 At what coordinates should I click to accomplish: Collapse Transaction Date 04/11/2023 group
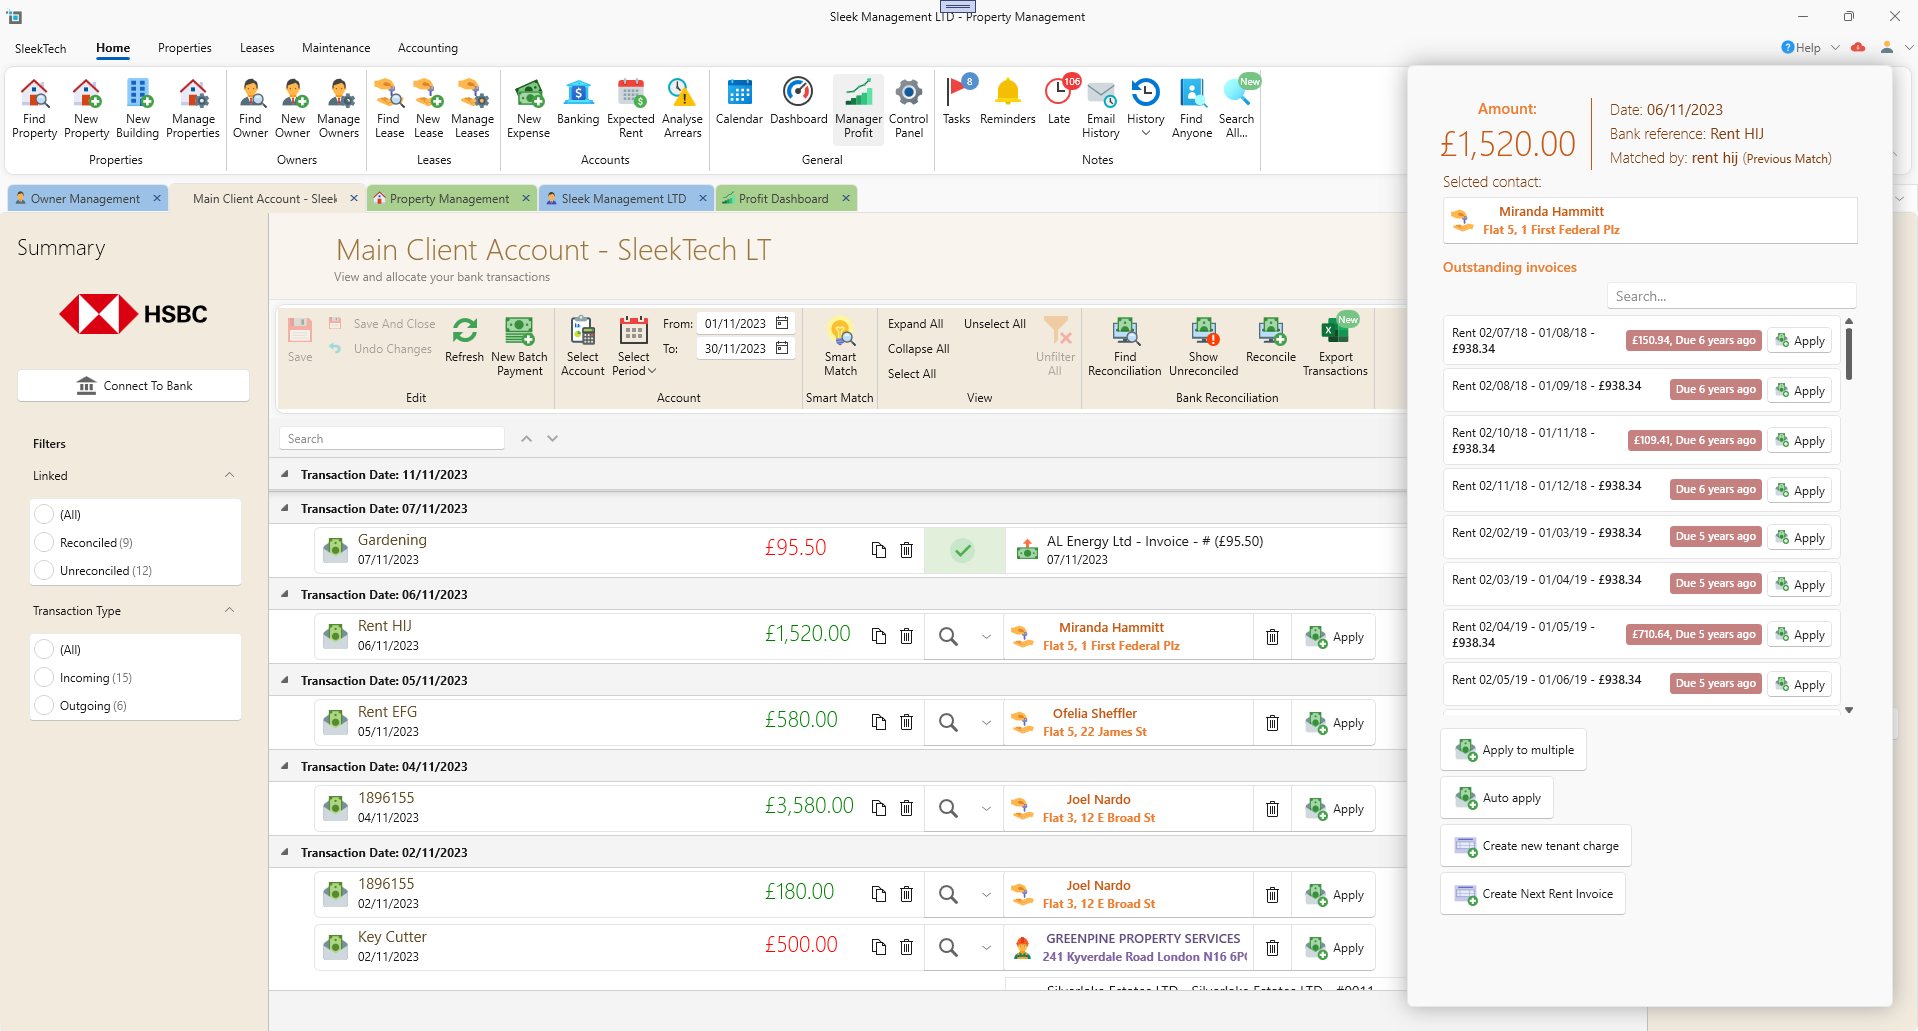click(285, 766)
